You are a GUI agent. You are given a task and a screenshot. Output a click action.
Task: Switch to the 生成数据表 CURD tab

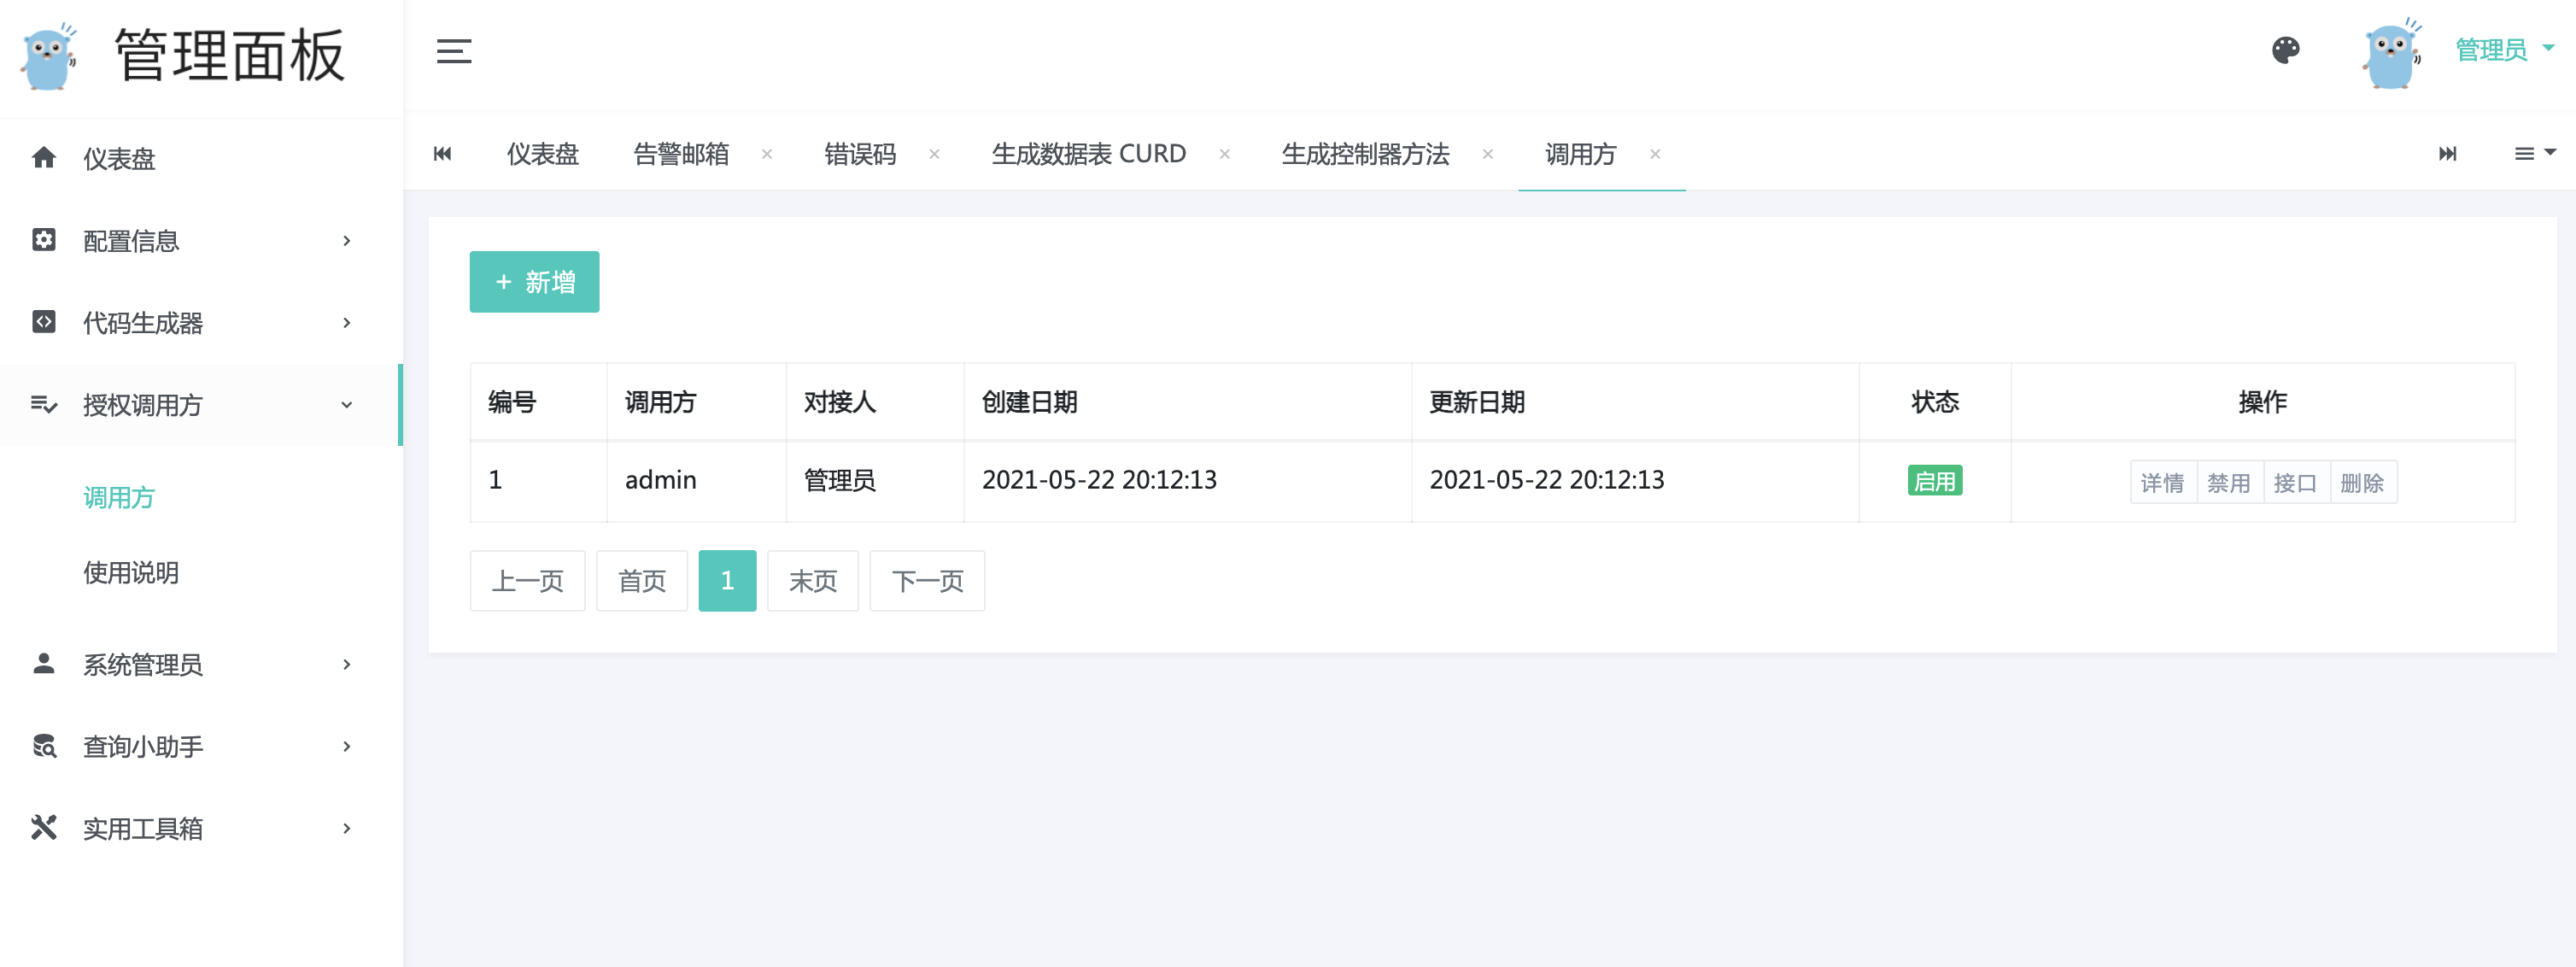click(x=1088, y=154)
